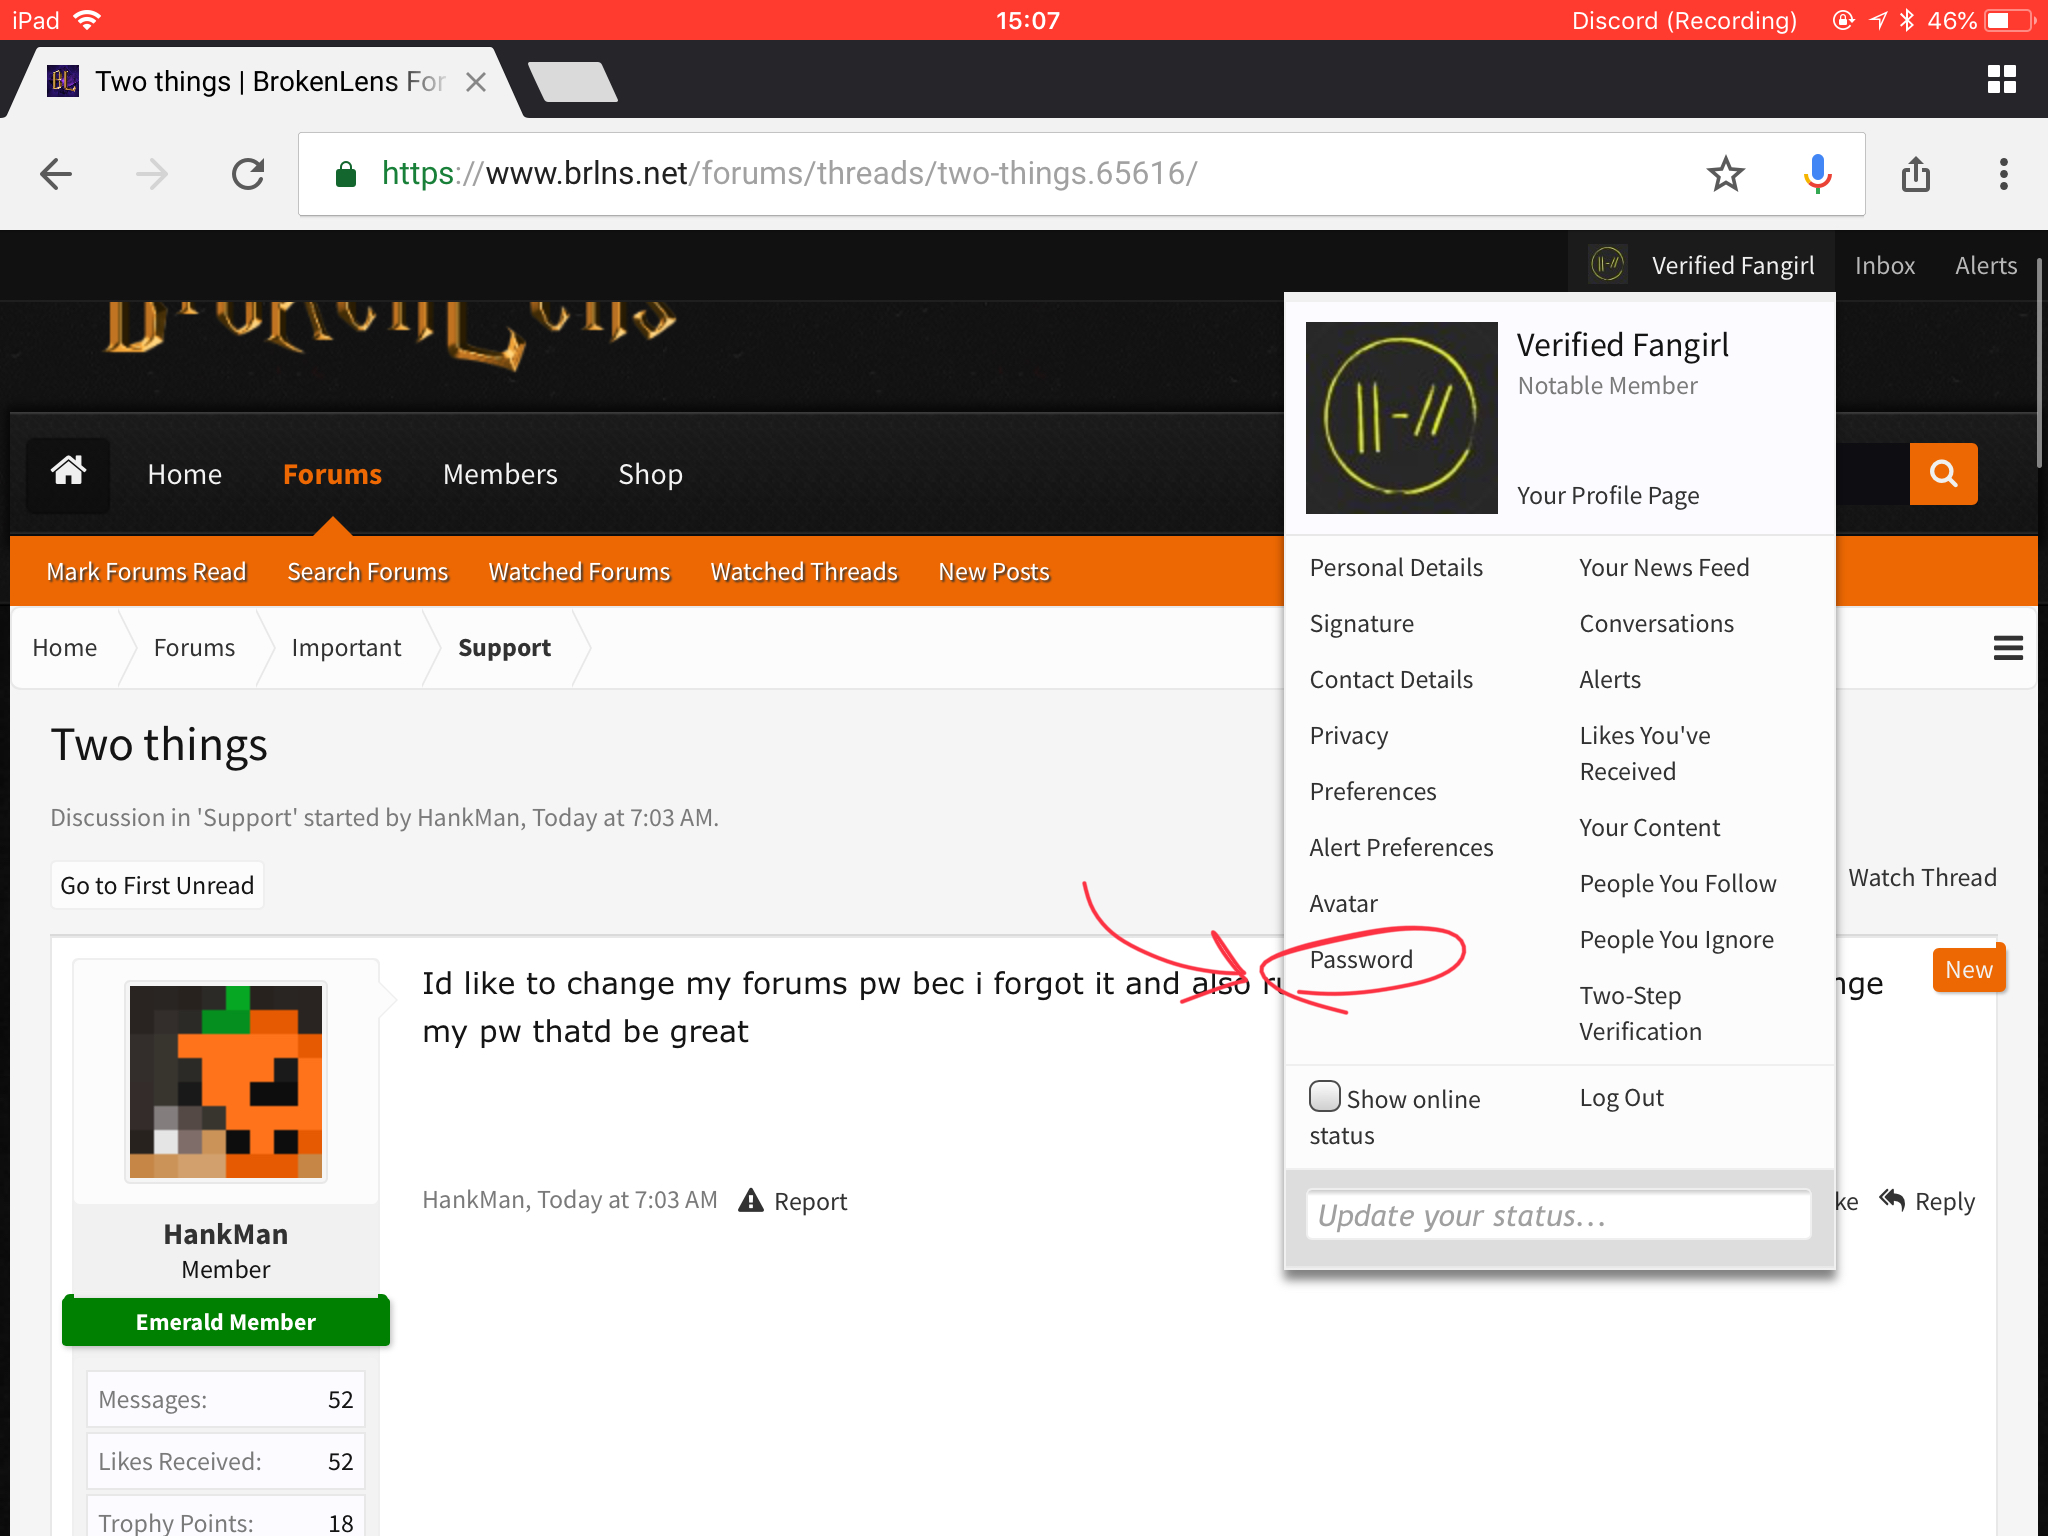Click Mark Forums Read
This screenshot has height=1536, width=2048.
point(146,571)
